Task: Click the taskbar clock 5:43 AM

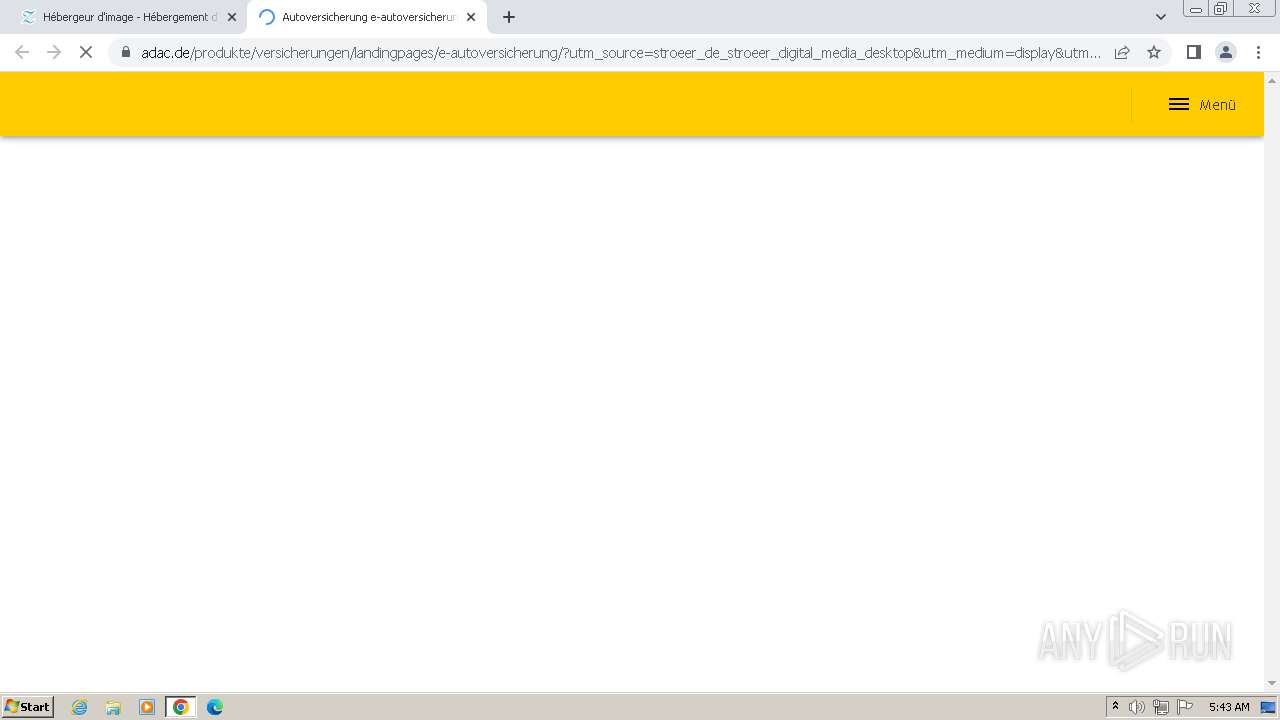Action: (x=1229, y=707)
